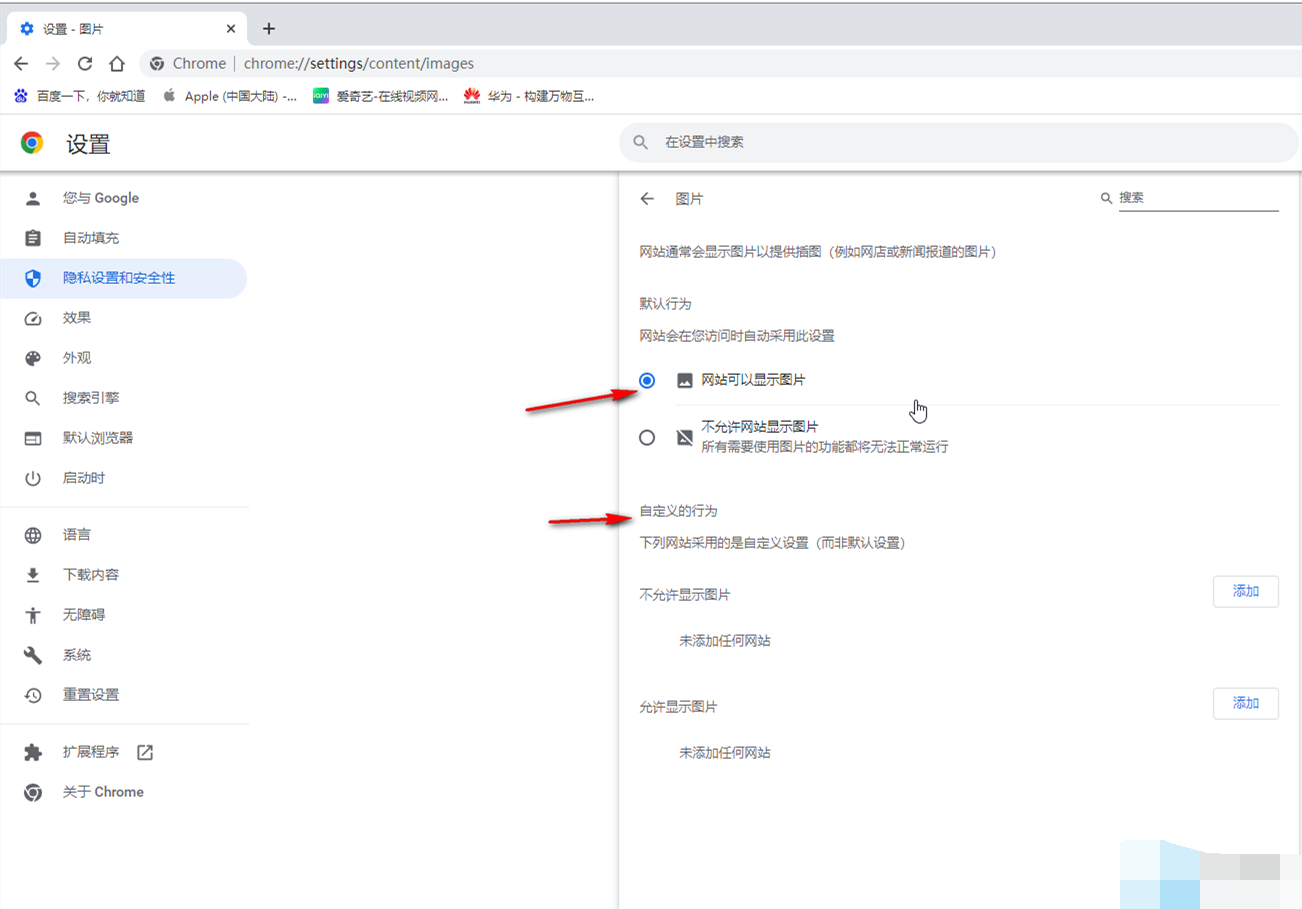Open 百度一下 bookmark
The image size is (1302, 909).
pos(80,96)
